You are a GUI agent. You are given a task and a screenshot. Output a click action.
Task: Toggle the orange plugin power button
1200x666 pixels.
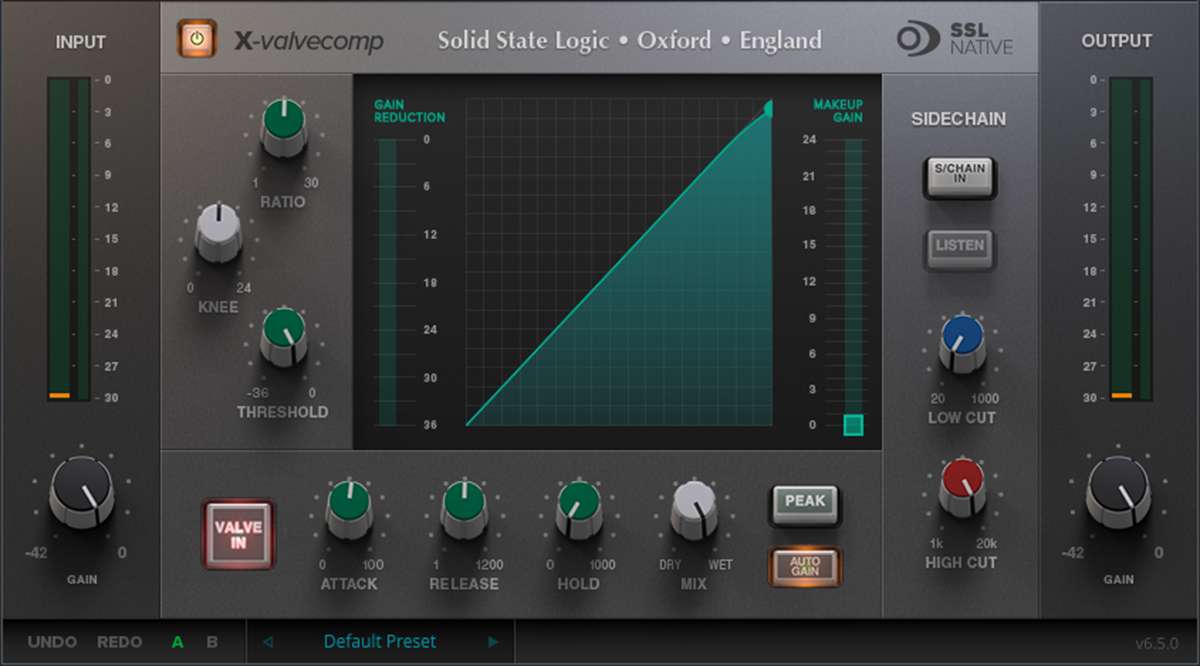point(197,39)
